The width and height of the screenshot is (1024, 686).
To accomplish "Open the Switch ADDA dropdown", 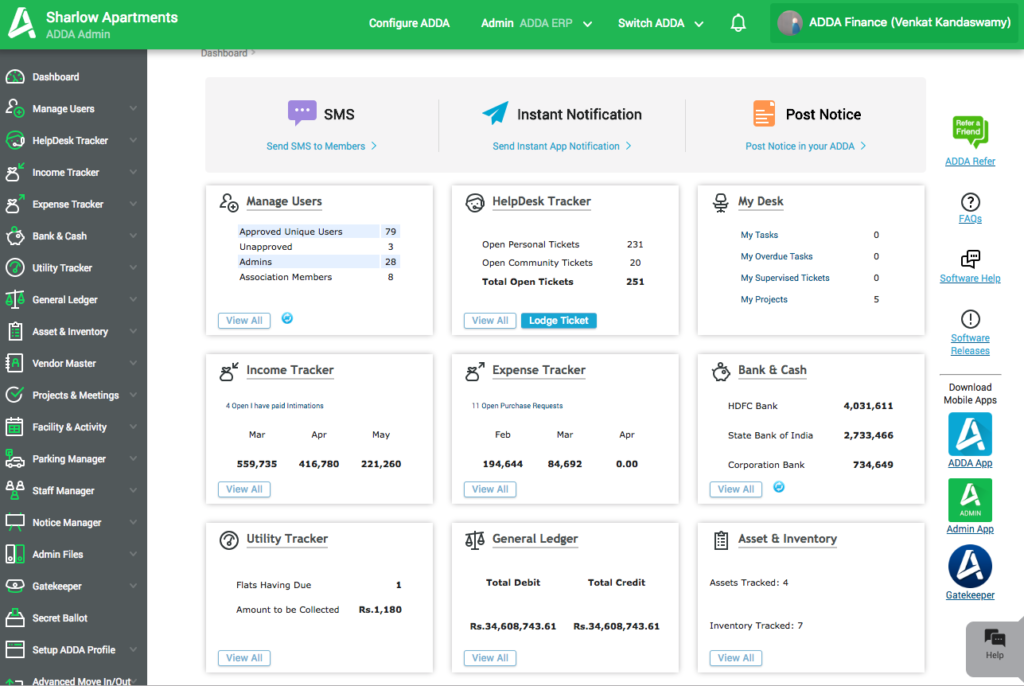I will coord(660,24).
